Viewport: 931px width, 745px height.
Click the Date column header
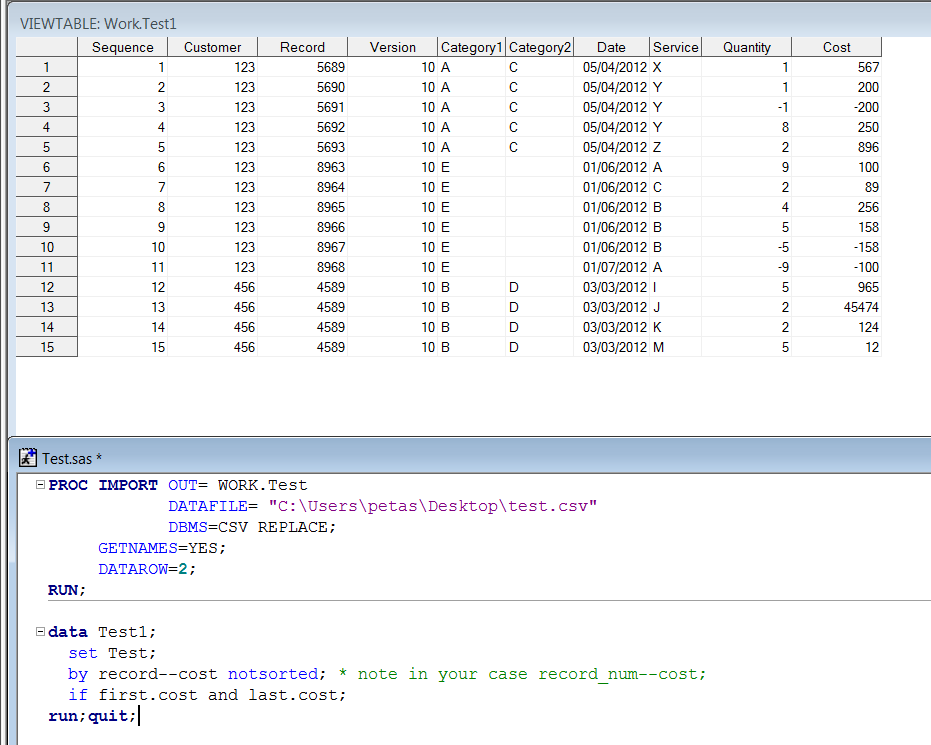[611, 47]
